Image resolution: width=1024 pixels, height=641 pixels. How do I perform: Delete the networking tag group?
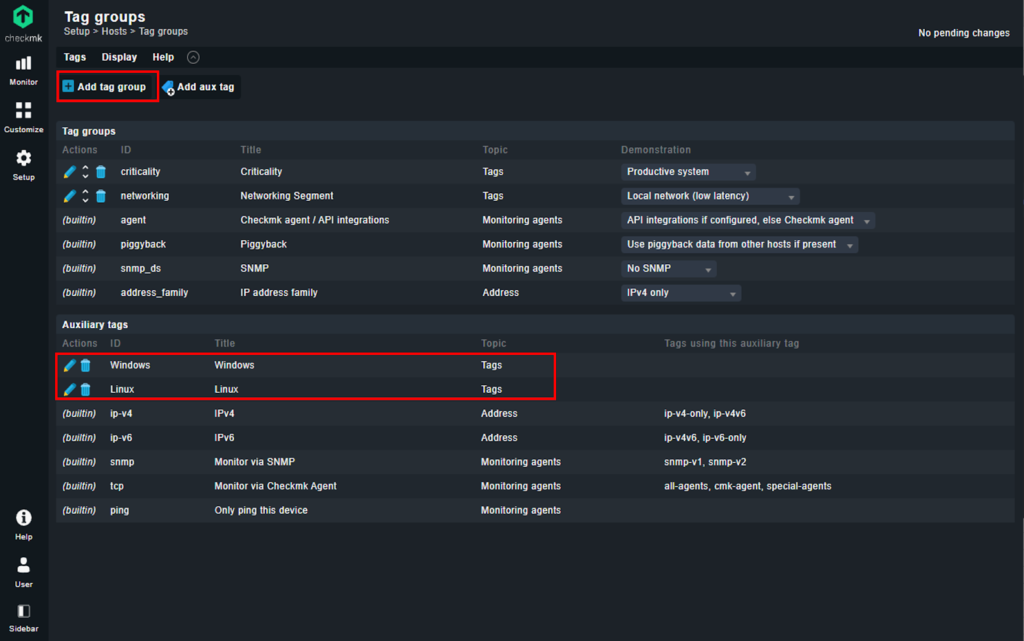[x=101, y=196]
